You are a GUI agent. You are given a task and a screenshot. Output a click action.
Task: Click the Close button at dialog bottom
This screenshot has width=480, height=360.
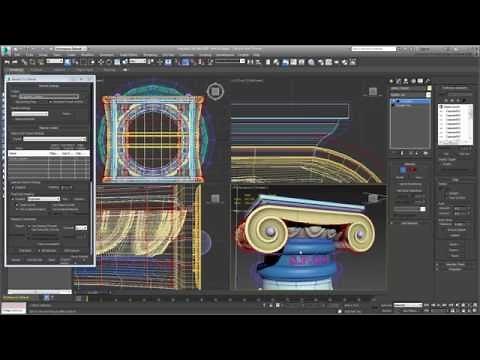51,260
